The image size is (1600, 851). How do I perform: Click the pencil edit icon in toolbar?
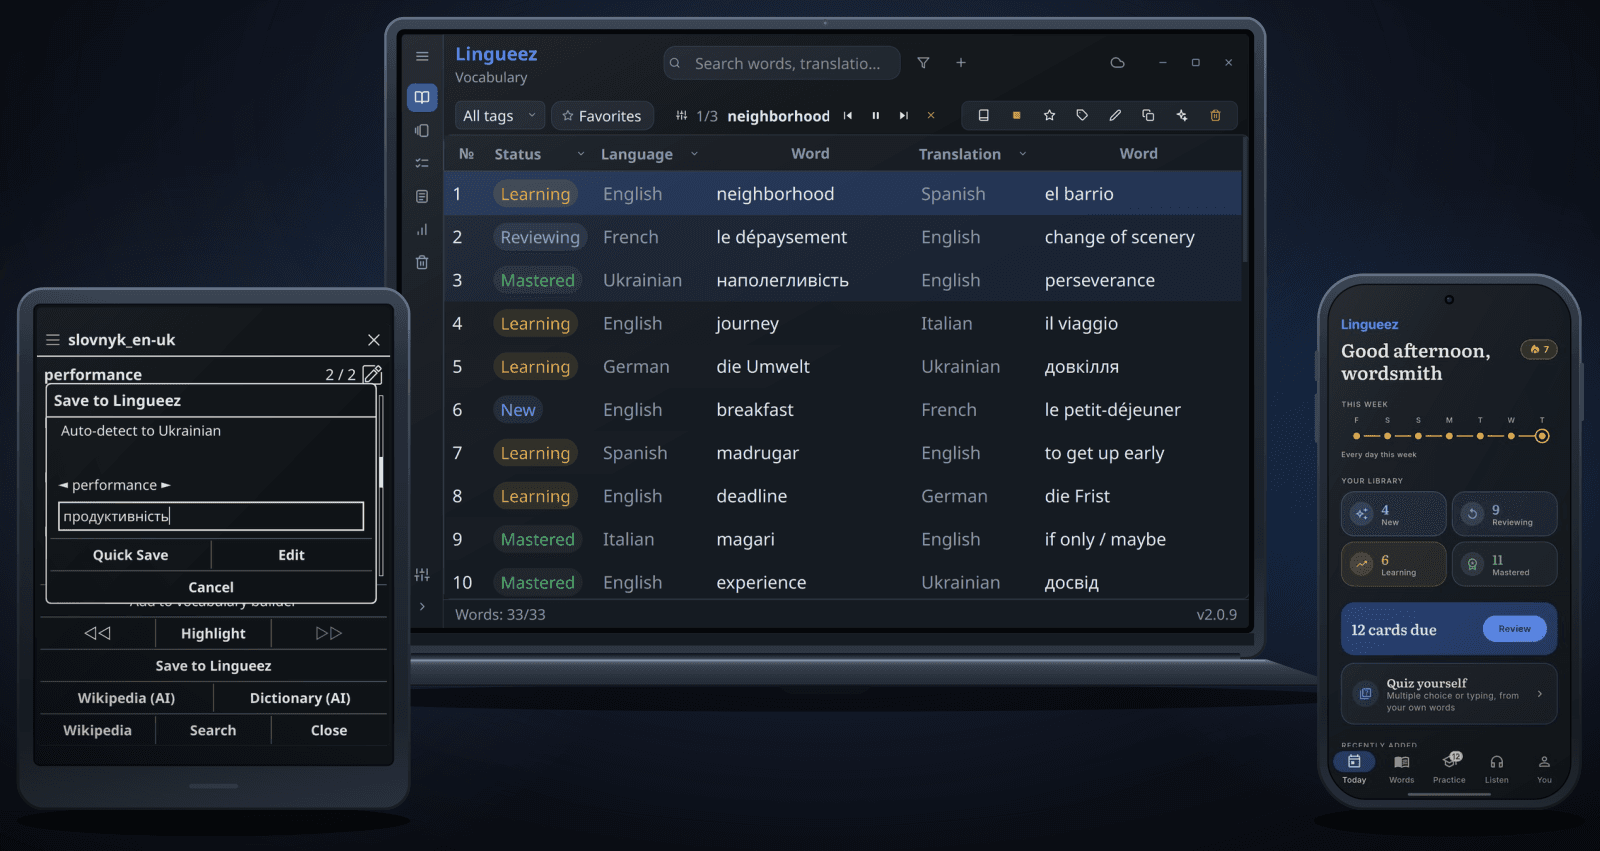(x=1115, y=116)
